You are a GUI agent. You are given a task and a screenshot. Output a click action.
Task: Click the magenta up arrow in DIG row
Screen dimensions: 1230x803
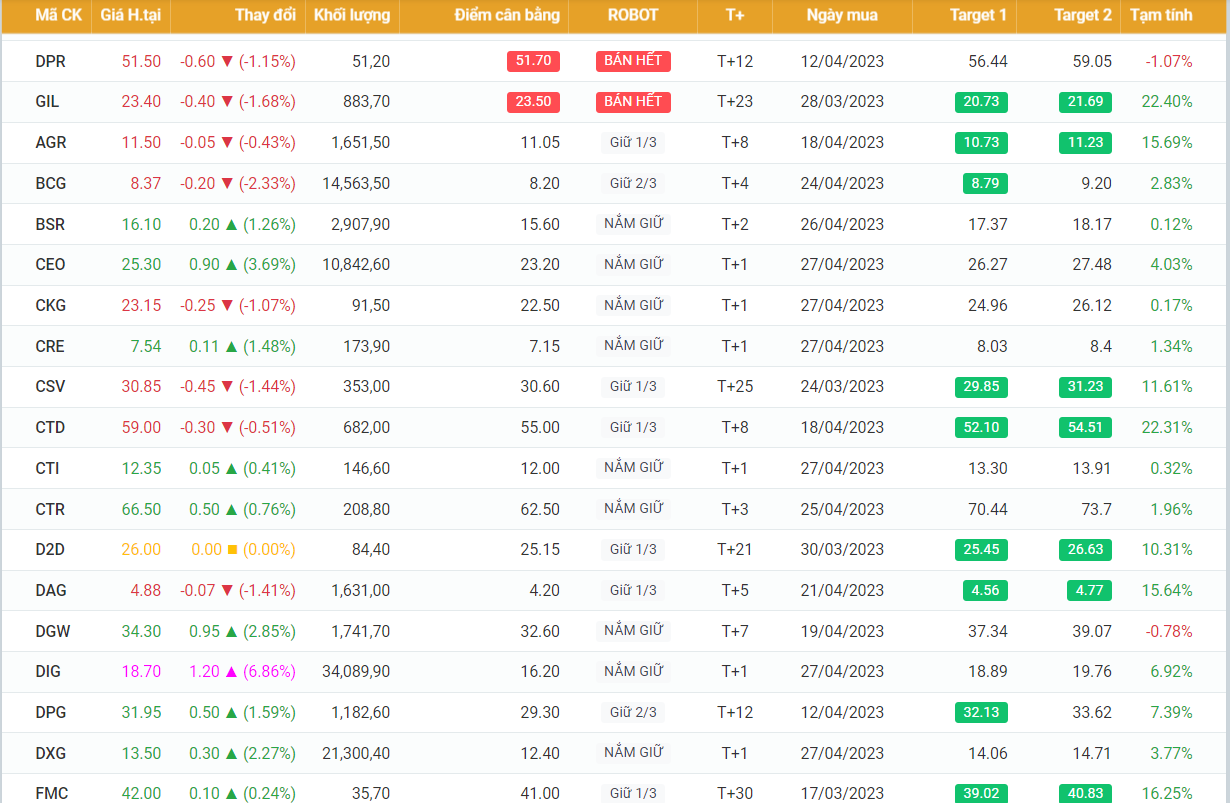[x=231, y=672]
